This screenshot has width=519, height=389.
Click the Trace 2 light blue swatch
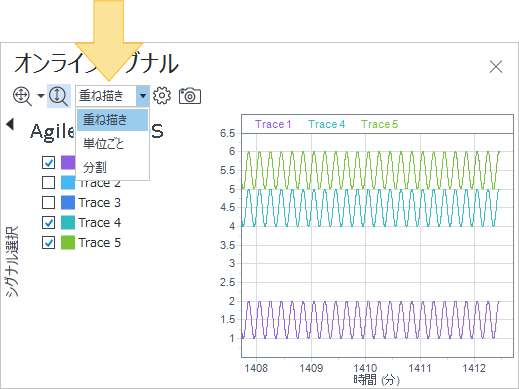click(x=68, y=182)
